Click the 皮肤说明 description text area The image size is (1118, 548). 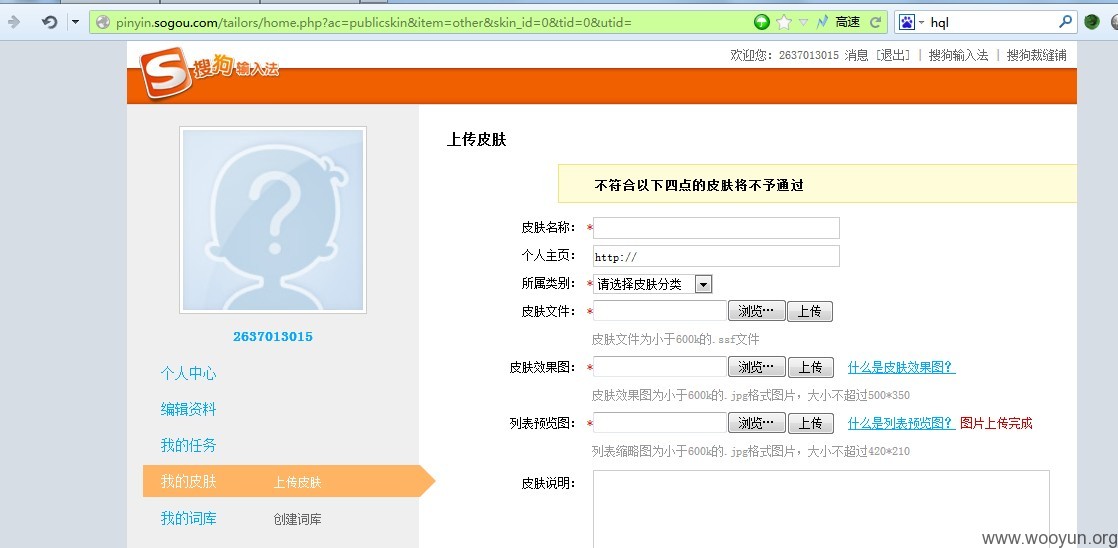click(x=821, y=509)
